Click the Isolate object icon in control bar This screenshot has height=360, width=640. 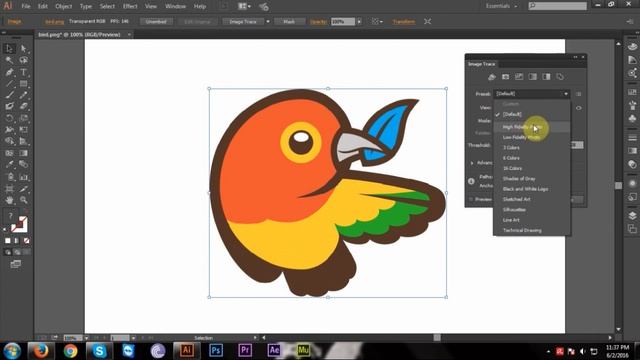pos(427,21)
